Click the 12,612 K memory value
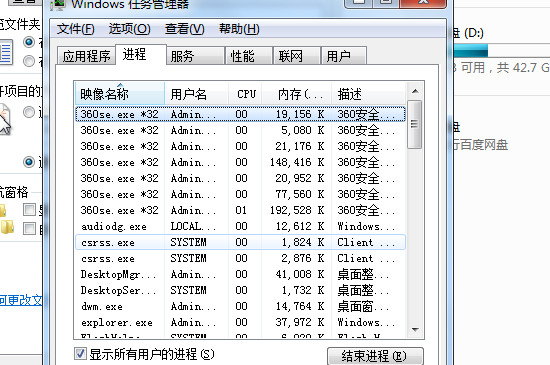 300,227
